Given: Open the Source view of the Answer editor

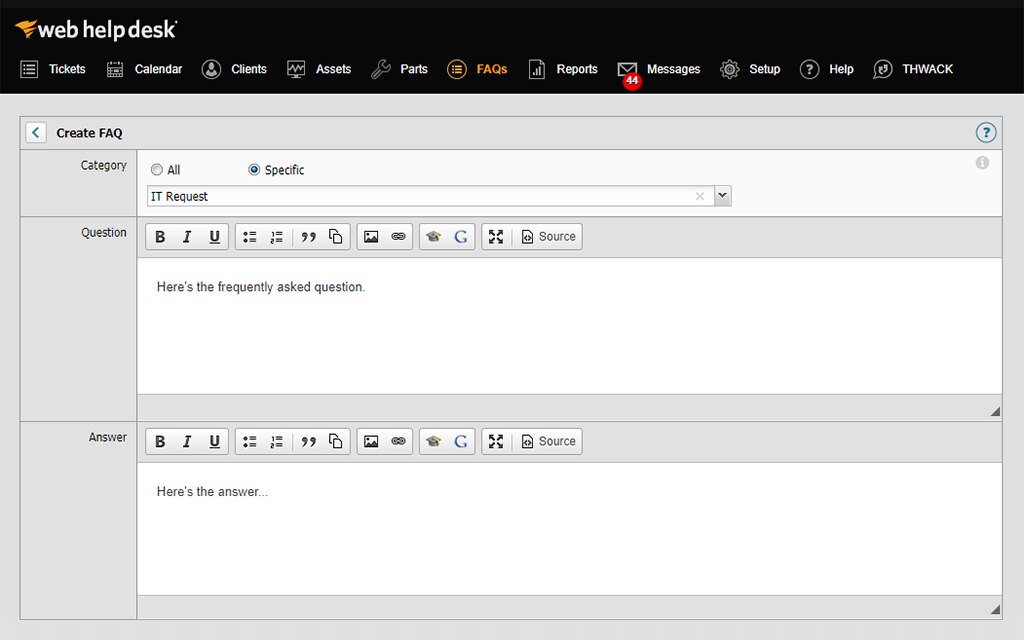Looking at the screenshot, I should [x=549, y=441].
